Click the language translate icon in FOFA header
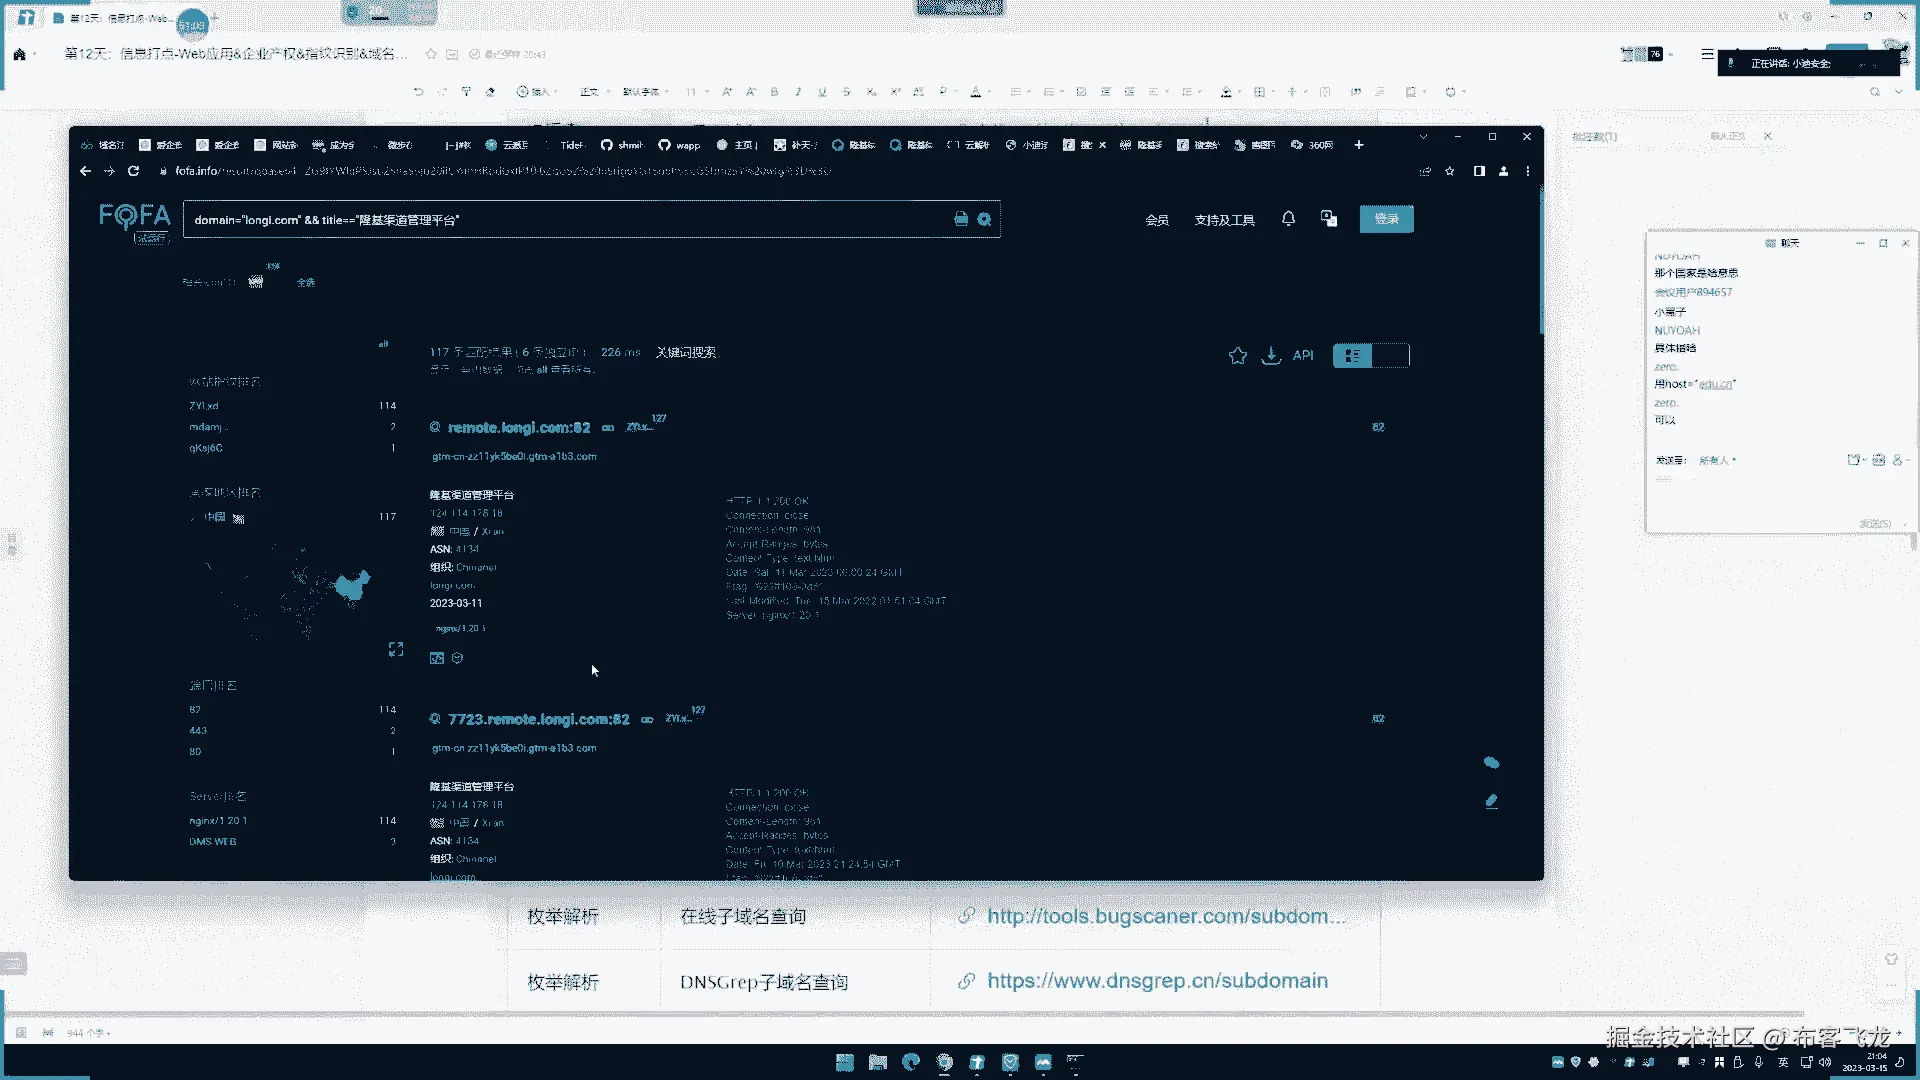 pos(1328,219)
